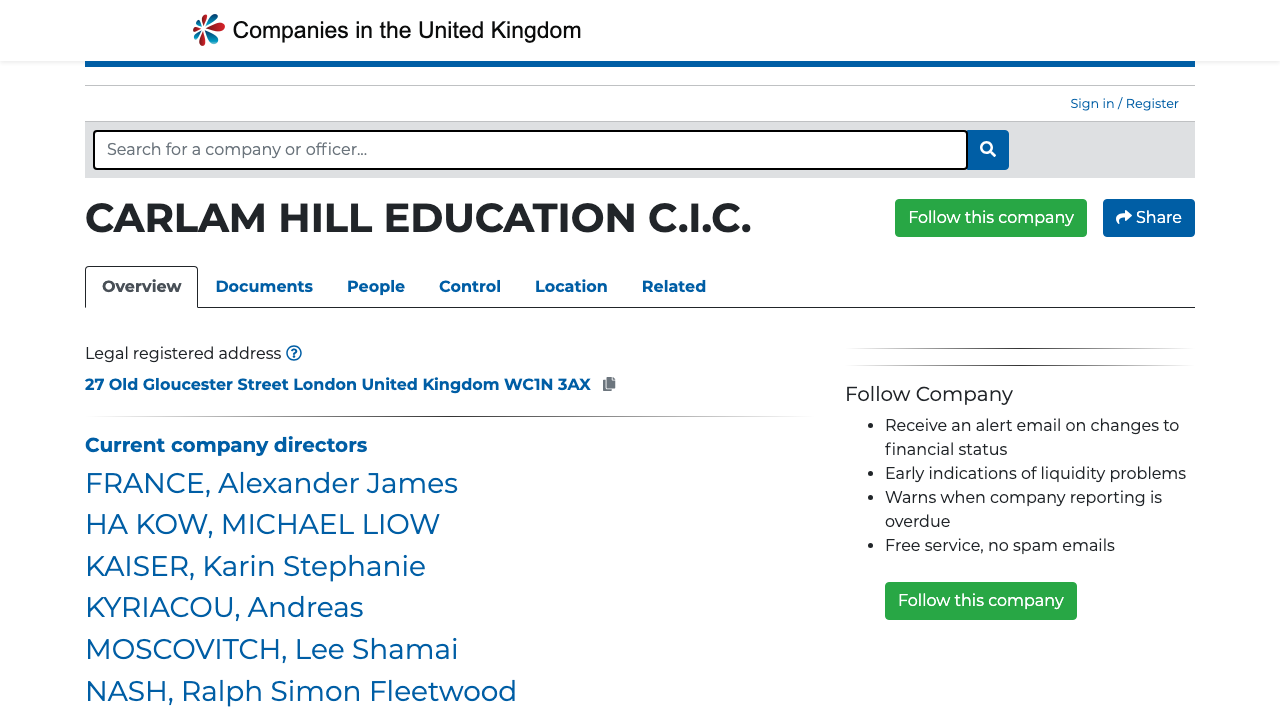The image size is (1280, 720).
Task: Open the Sign in link
Action: tap(1091, 103)
